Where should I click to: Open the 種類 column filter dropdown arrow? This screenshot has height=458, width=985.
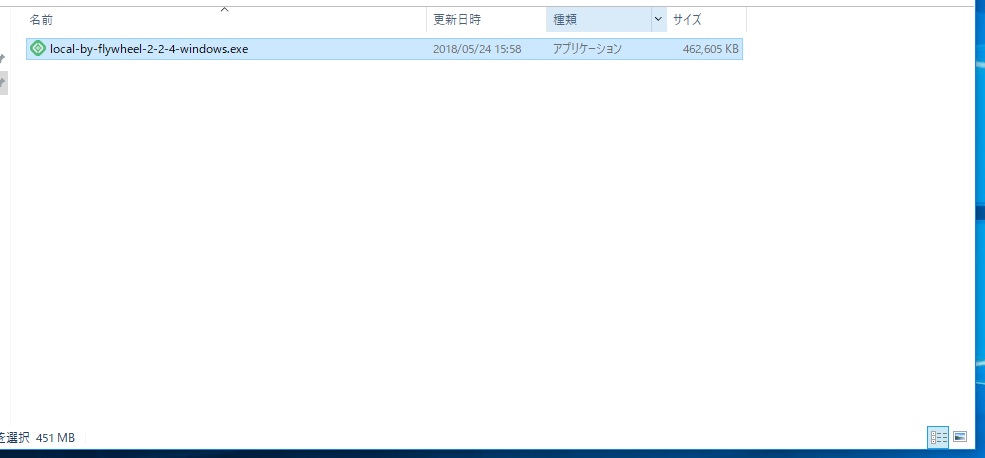click(658, 19)
